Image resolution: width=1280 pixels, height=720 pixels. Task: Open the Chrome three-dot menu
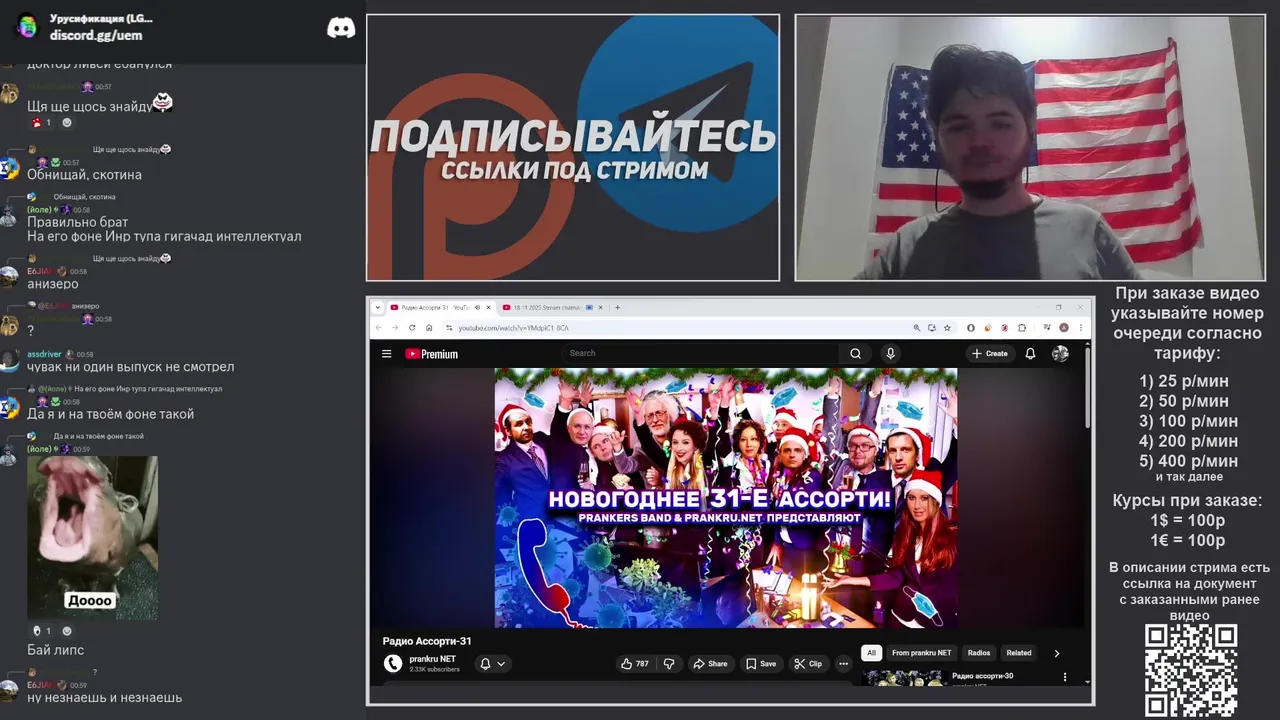tap(1082, 327)
